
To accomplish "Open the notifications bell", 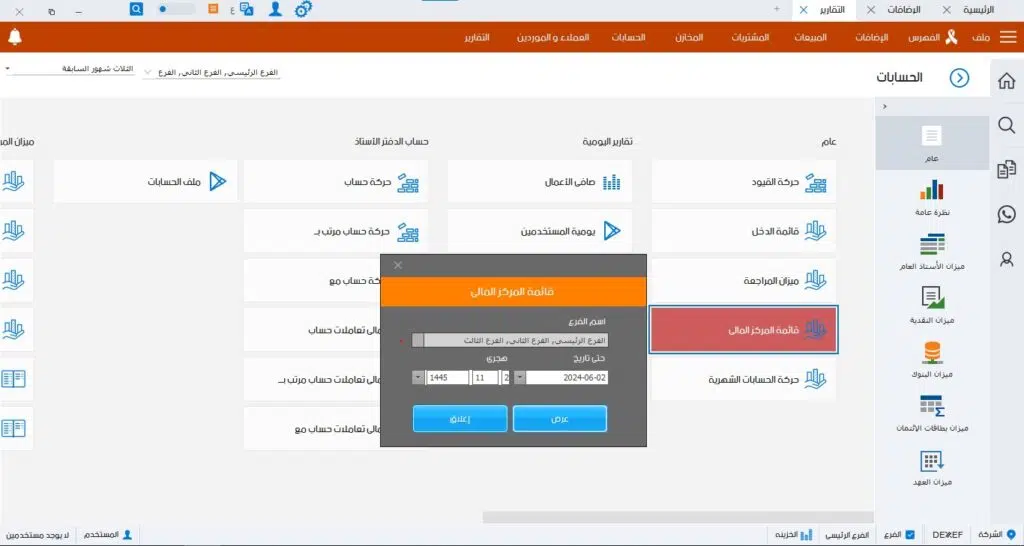I will (x=15, y=37).
